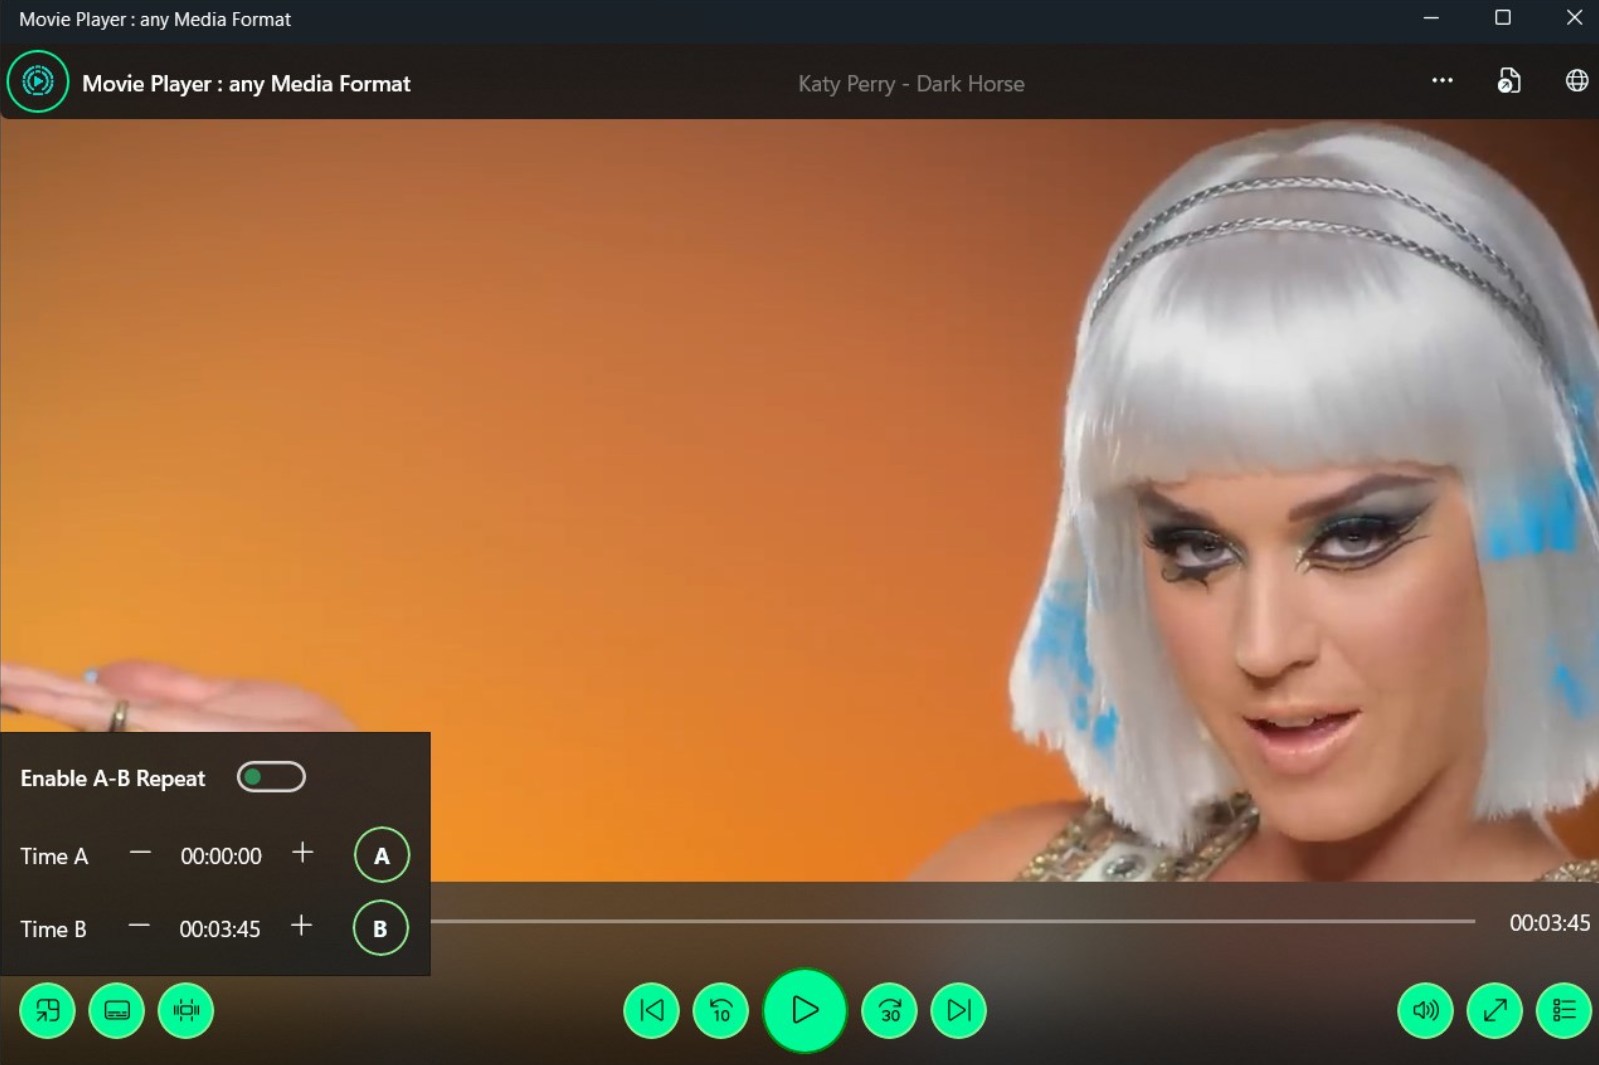Click the 00:03:45 duration label

(1549, 922)
